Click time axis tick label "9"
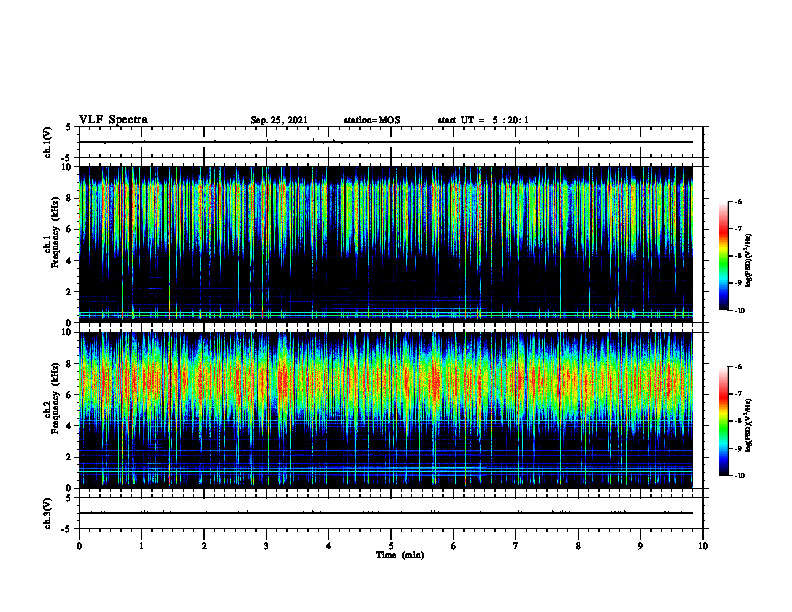 click(640, 546)
